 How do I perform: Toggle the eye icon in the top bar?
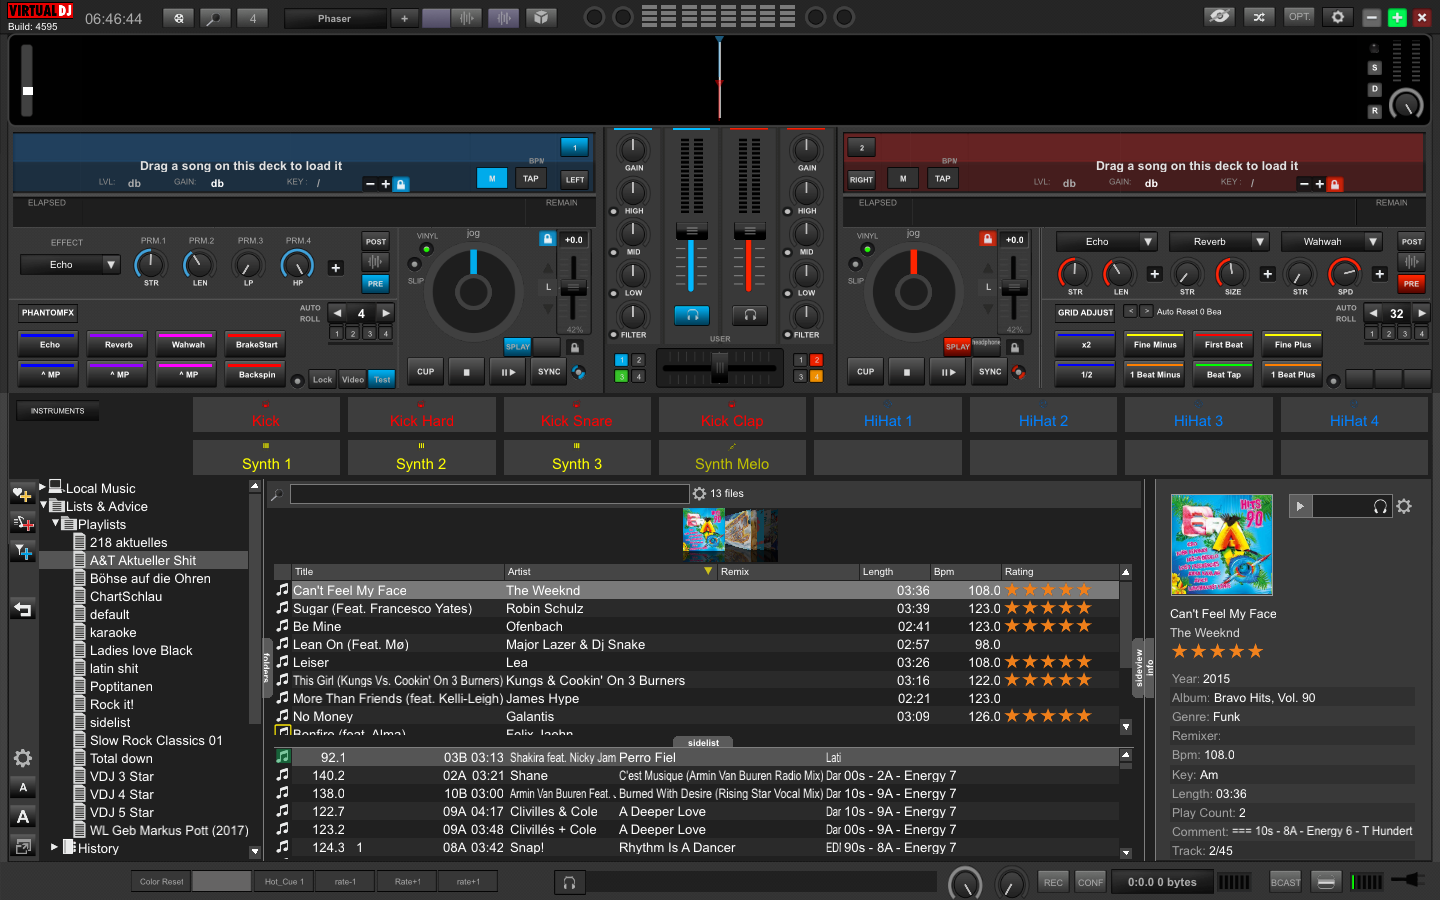[1218, 17]
